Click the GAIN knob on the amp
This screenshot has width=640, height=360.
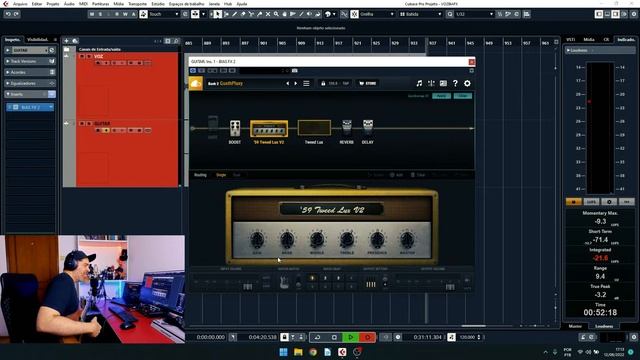(x=257, y=240)
